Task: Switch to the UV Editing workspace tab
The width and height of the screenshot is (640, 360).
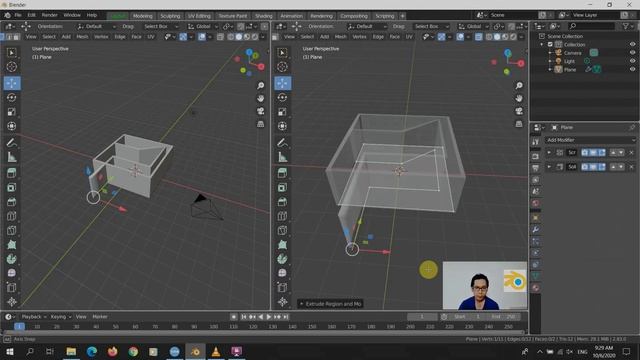Action: 199,16
